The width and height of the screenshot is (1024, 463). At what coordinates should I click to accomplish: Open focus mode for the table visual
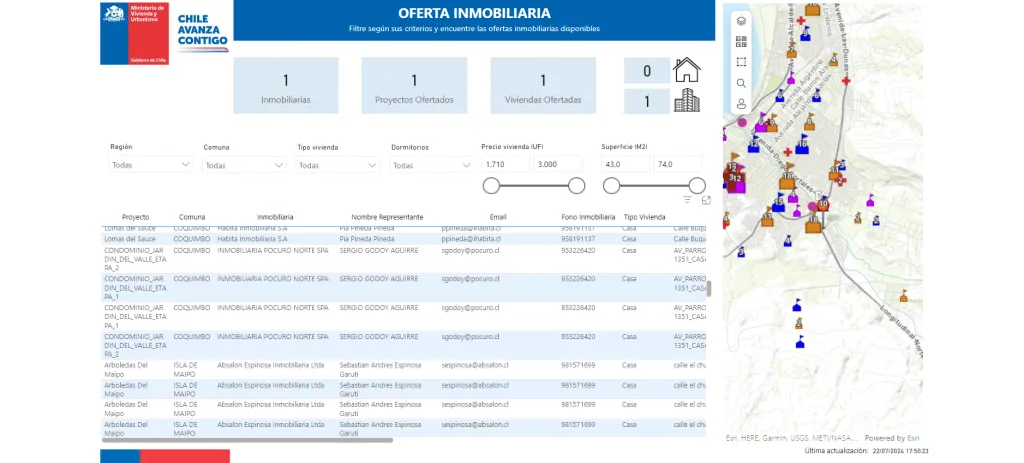tap(706, 200)
